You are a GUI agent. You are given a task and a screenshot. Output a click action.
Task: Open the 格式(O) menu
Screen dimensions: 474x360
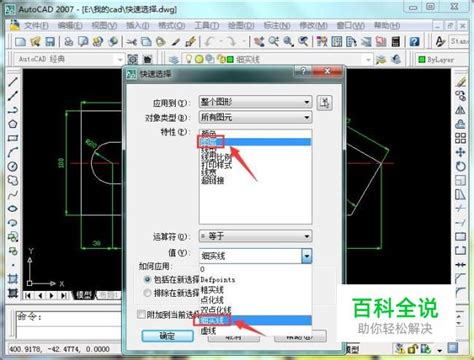[172, 26]
